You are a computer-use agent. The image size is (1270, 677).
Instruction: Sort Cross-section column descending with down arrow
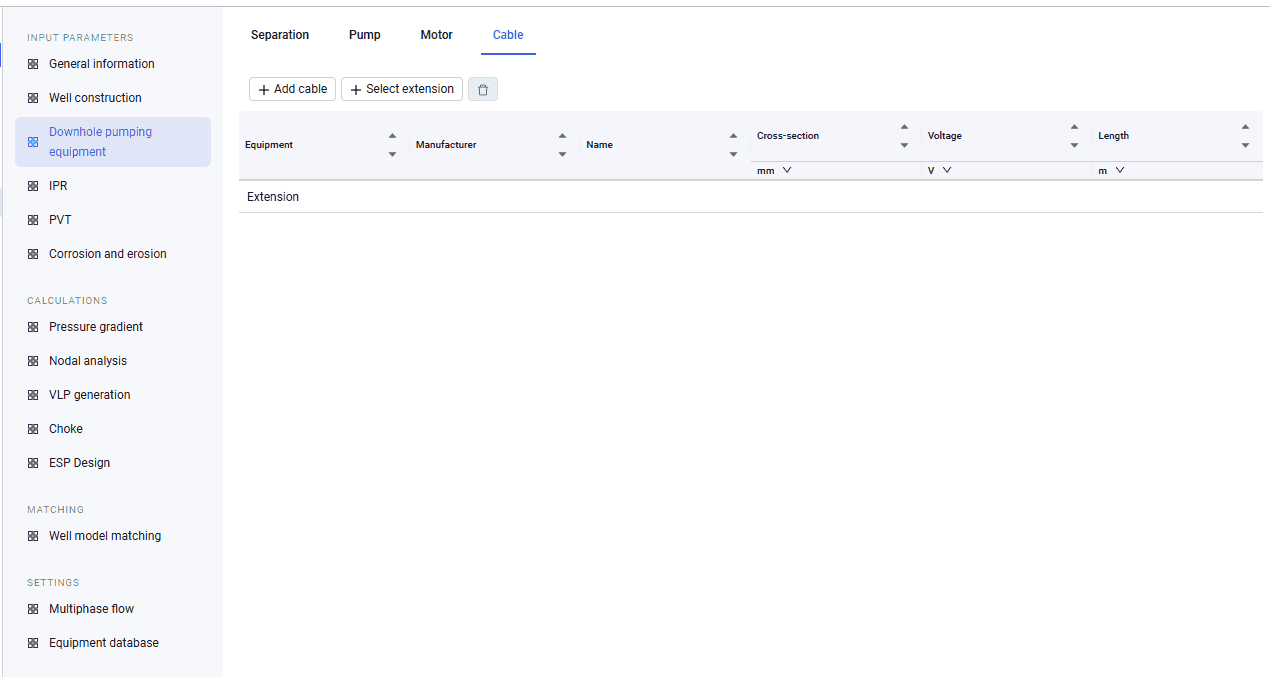[904, 145]
